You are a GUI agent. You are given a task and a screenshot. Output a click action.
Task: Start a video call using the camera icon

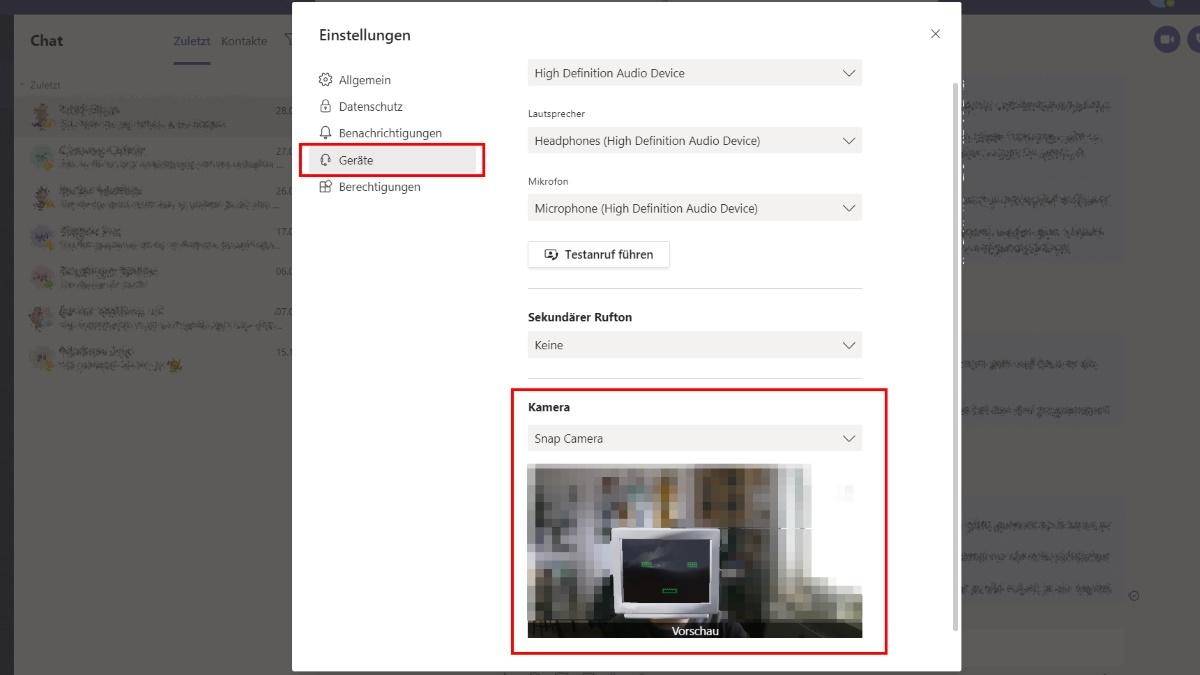(x=1166, y=40)
